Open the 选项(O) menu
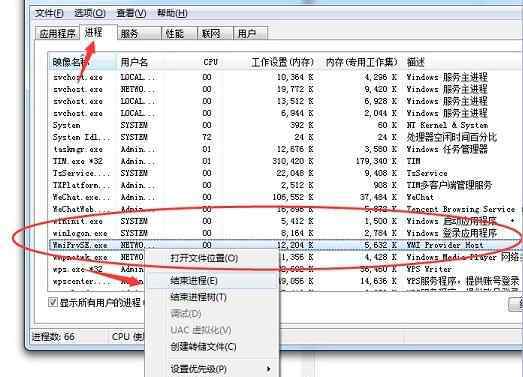The height and width of the screenshot is (377, 523). pyautogui.click(x=90, y=14)
